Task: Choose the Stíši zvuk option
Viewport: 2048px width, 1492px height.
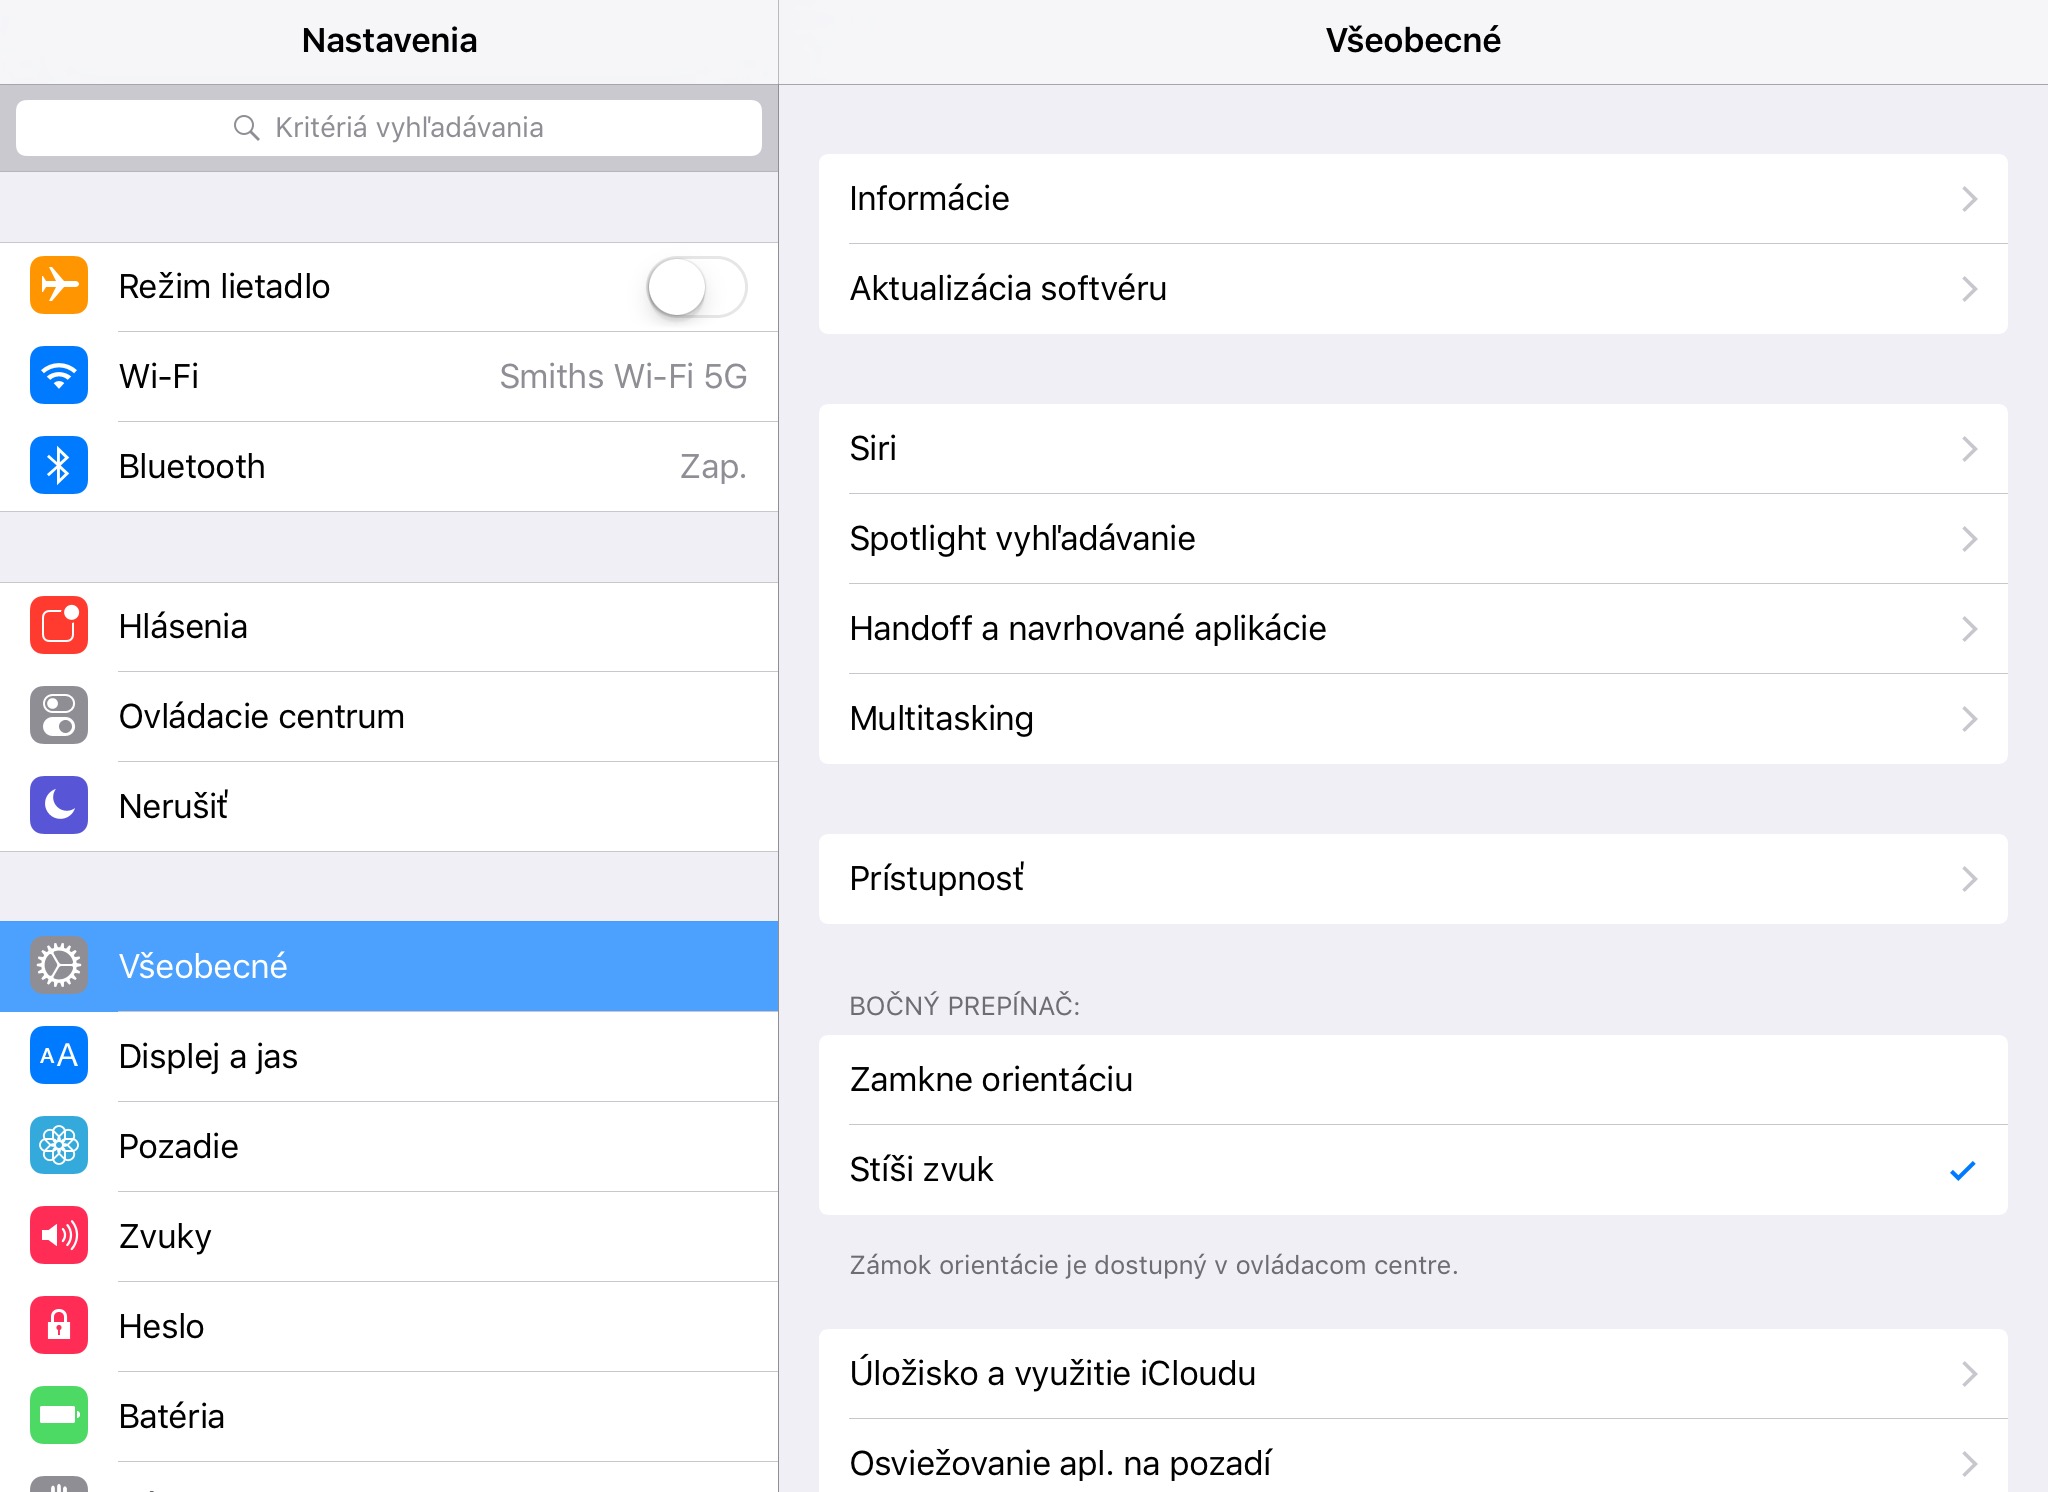Action: [1413, 1170]
